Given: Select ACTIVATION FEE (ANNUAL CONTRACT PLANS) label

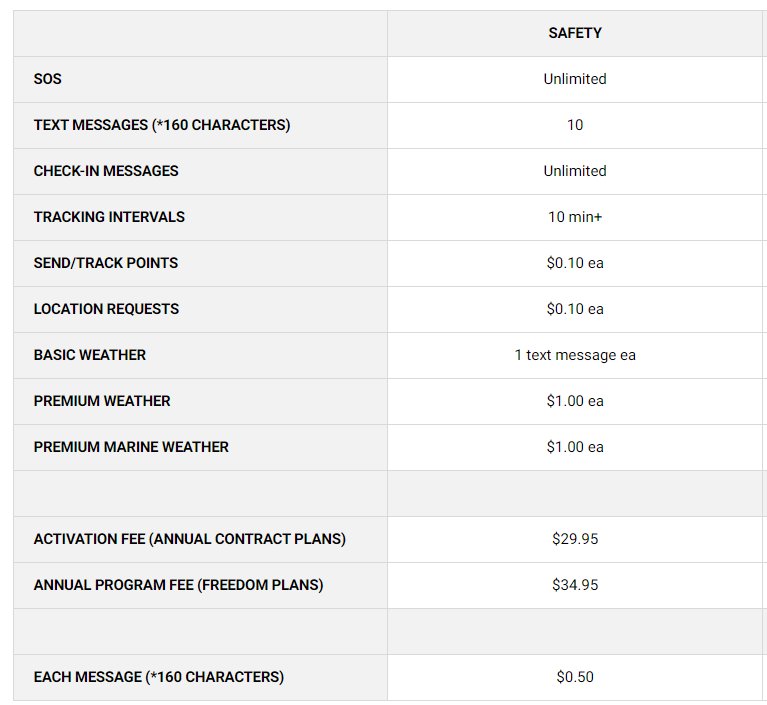Looking at the screenshot, I should click(190, 539).
